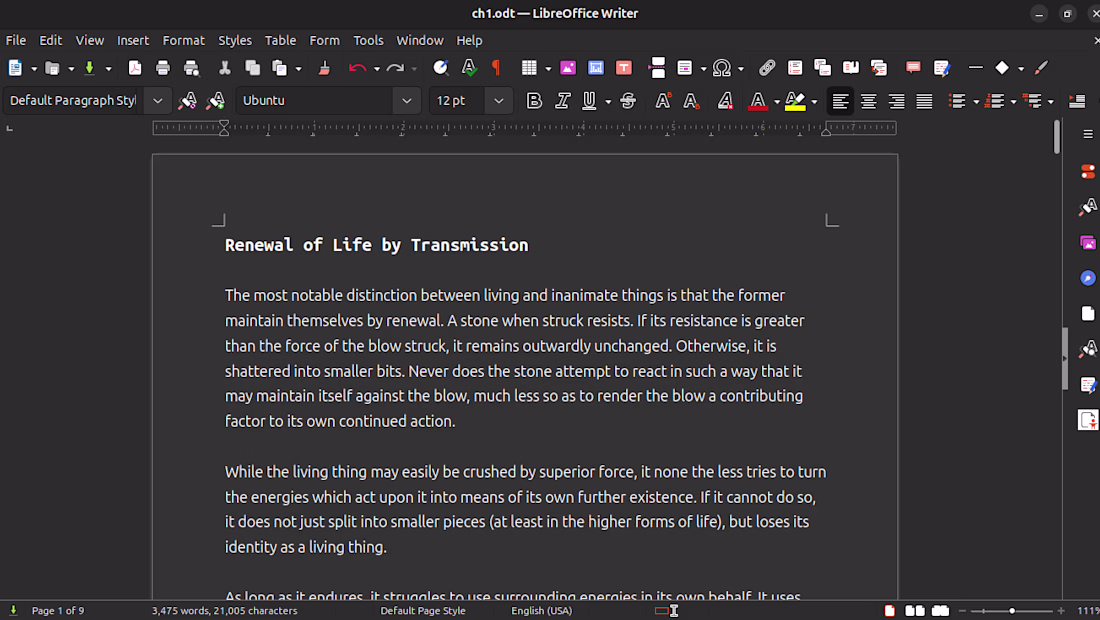1100x620 pixels.
Task: Expand the paste options dropdown
Action: [298, 69]
